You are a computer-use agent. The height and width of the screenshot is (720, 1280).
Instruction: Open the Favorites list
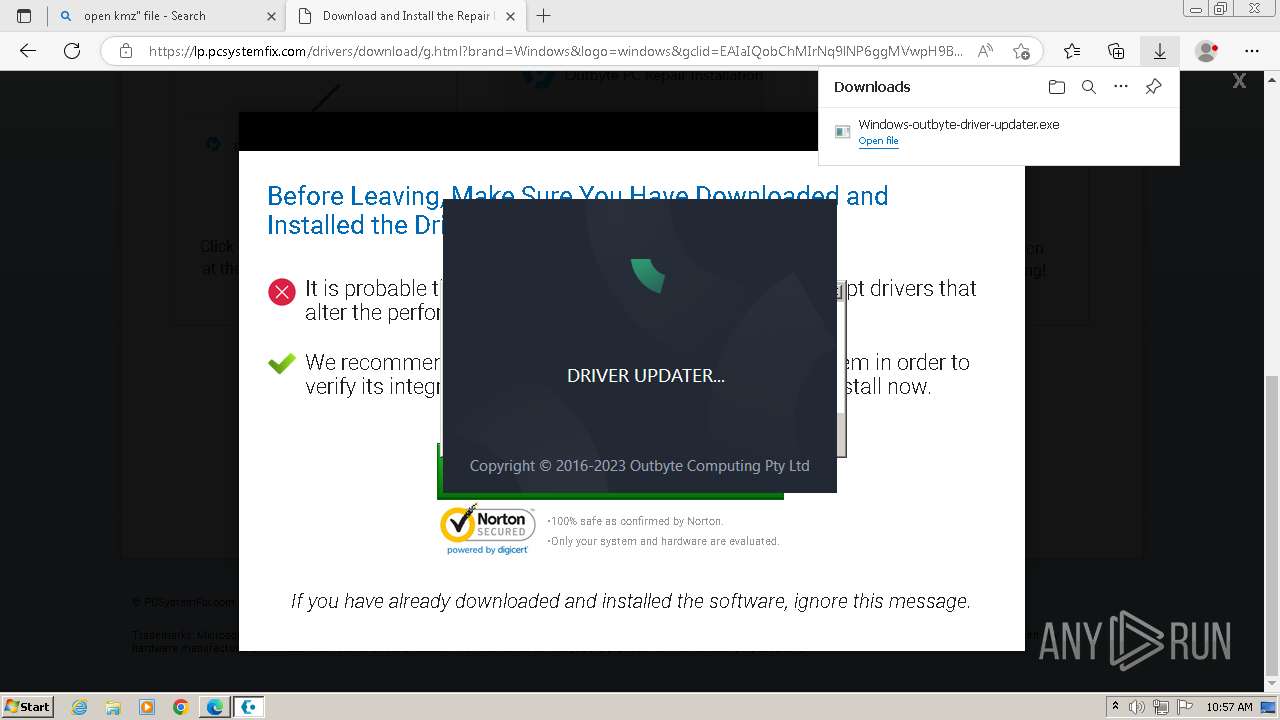[1072, 51]
